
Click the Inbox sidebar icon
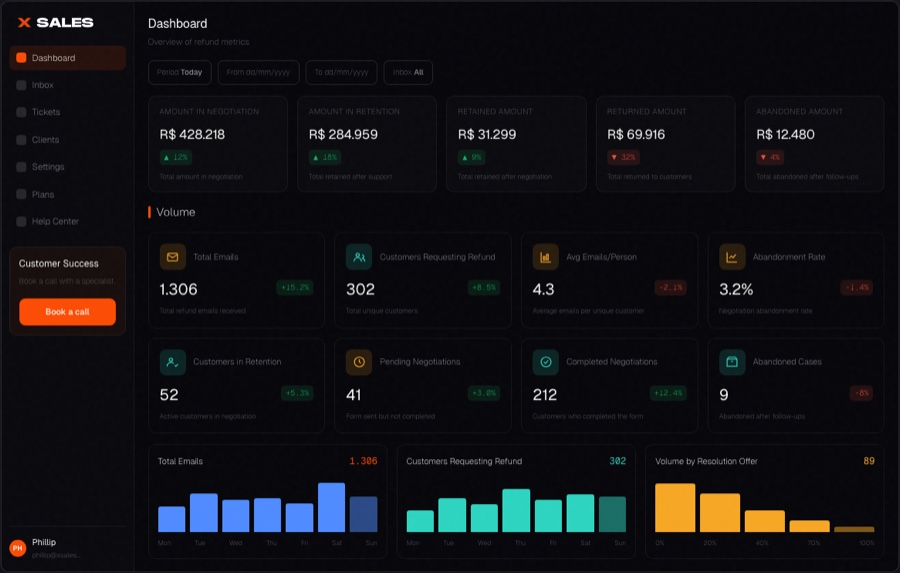point(21,85)
